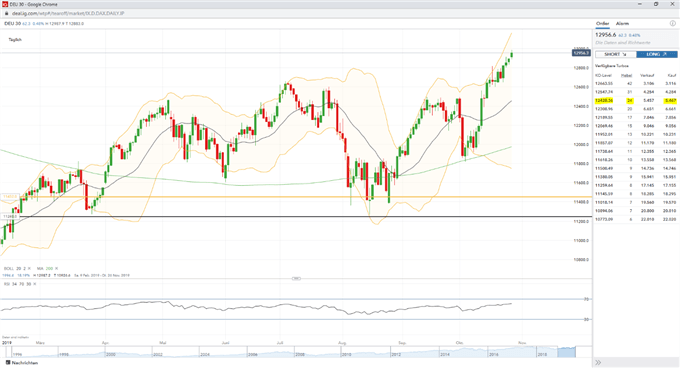Remove the BOLL indicator with its X
Screen dimensions: 680x368
coord(29,269)
